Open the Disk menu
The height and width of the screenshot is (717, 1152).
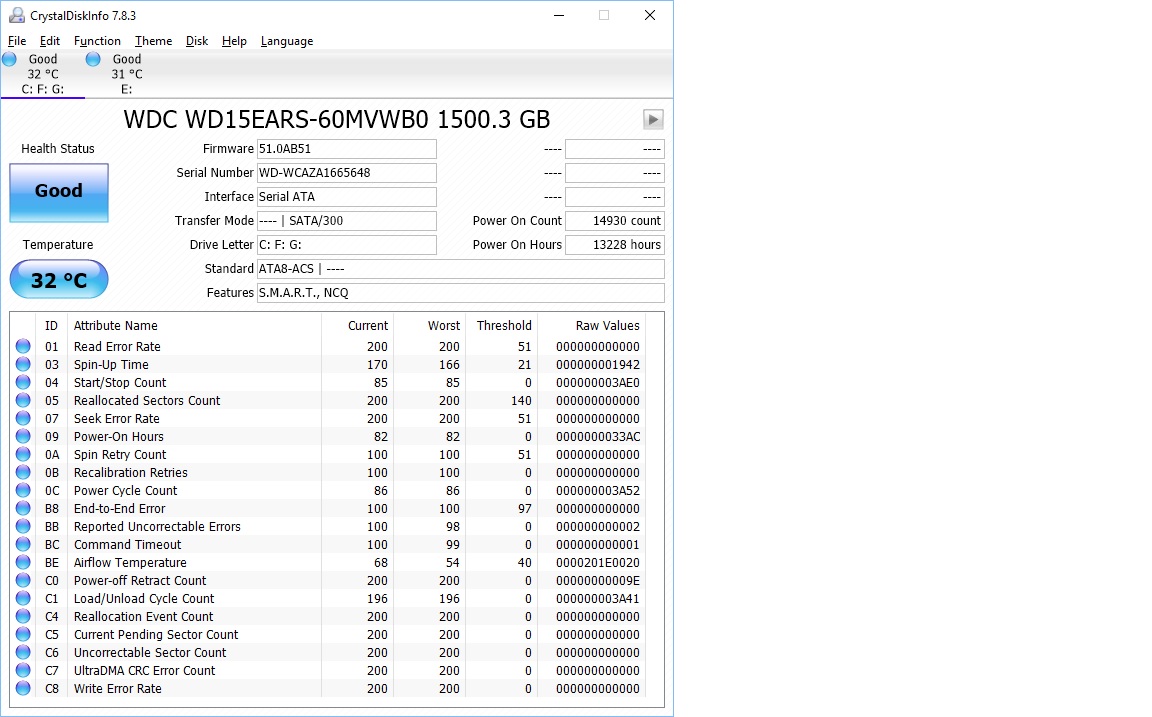coord(196,41)
